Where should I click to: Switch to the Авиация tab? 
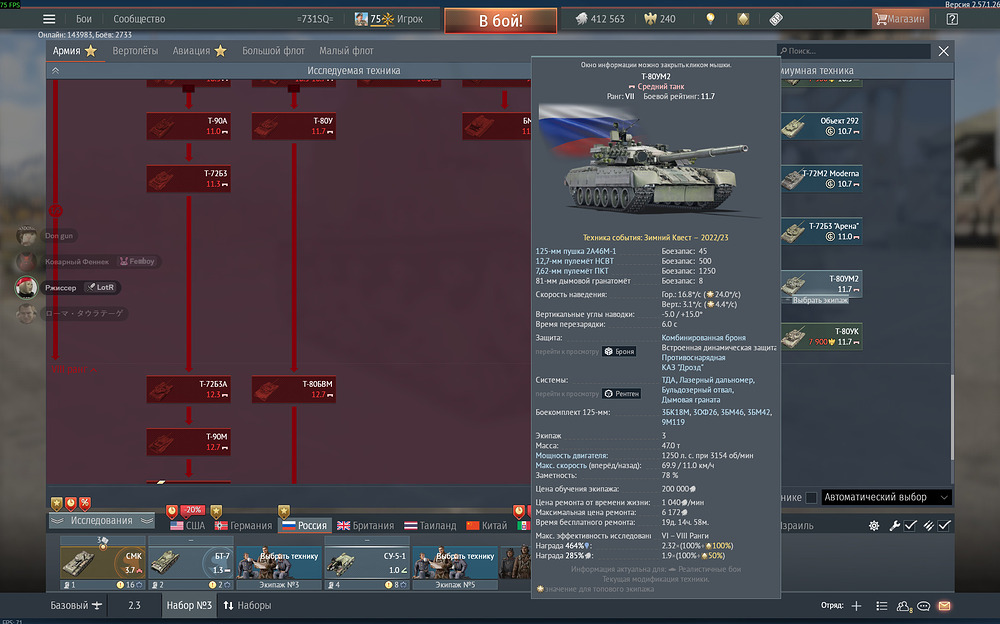199,51
